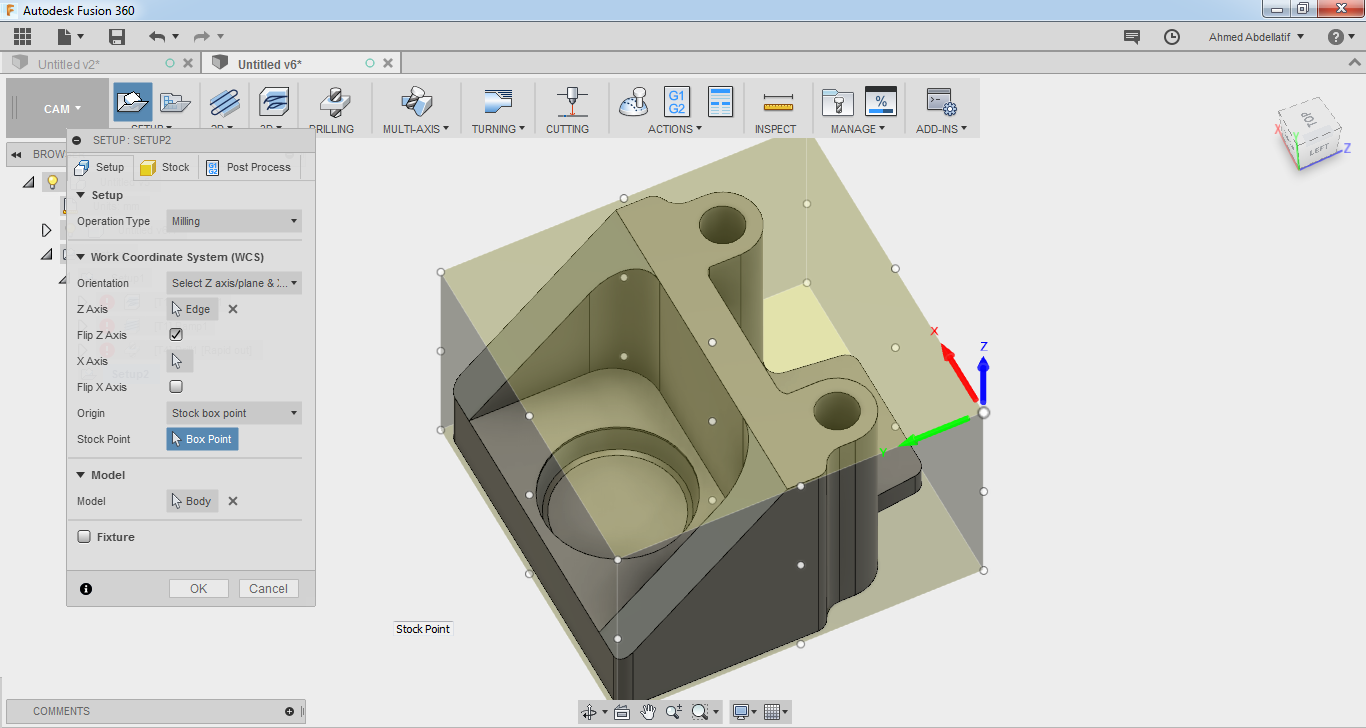Click Cancel in the Setup dialog
This screenshot has height=728, width=1366.
269,589
